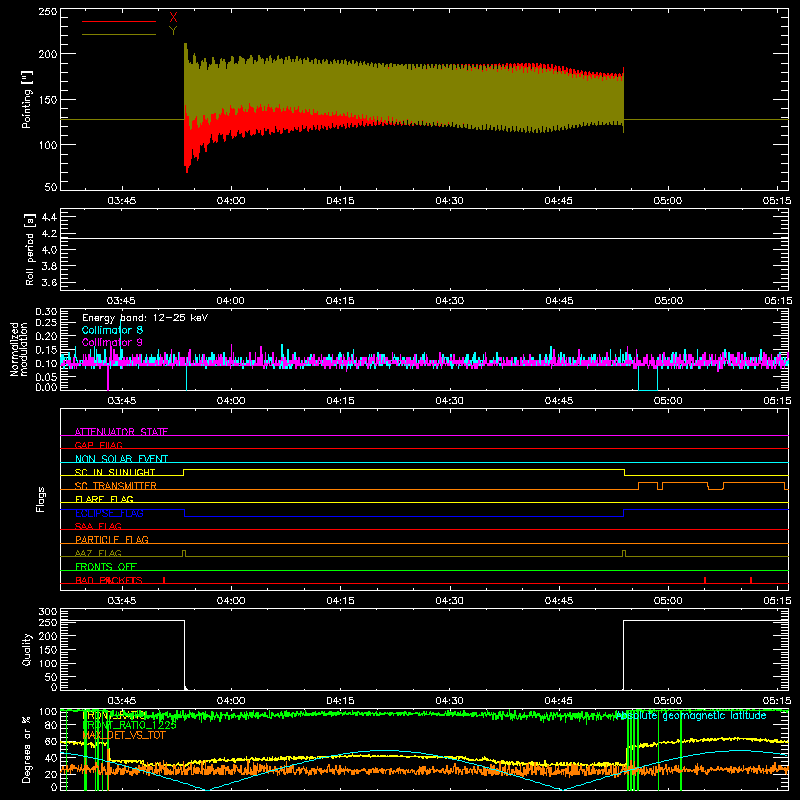Image resolution: width=800 pixels, height=800 pixels.
Task: Click the Absolute geomagnetic latitude label
Action: point(691,715)
